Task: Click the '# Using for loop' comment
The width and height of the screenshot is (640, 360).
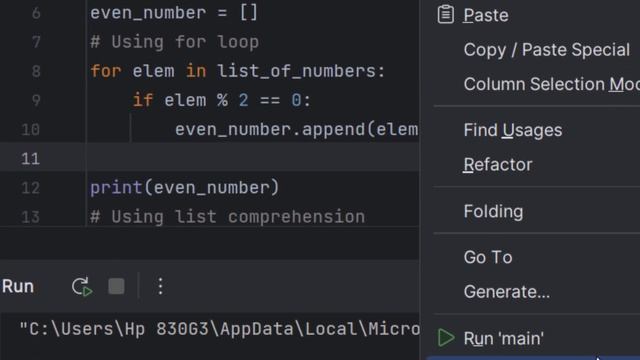Action: (x=174, y=42)
